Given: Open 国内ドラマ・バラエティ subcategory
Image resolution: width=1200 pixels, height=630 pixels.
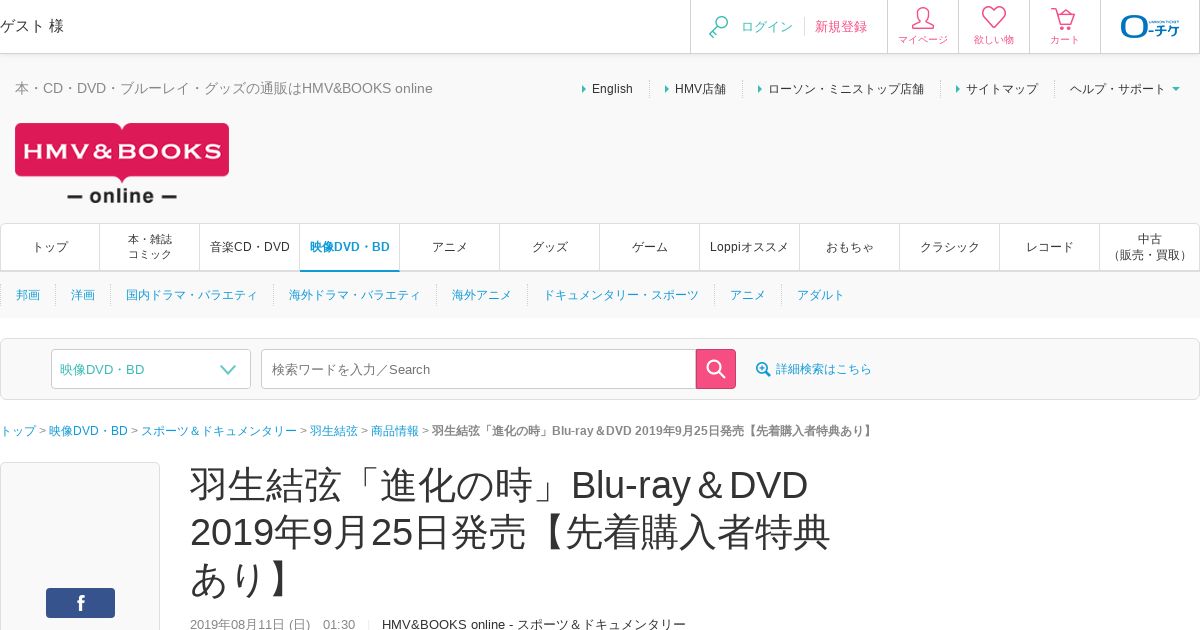Looking at the screenshot, I should coord(192,295).
